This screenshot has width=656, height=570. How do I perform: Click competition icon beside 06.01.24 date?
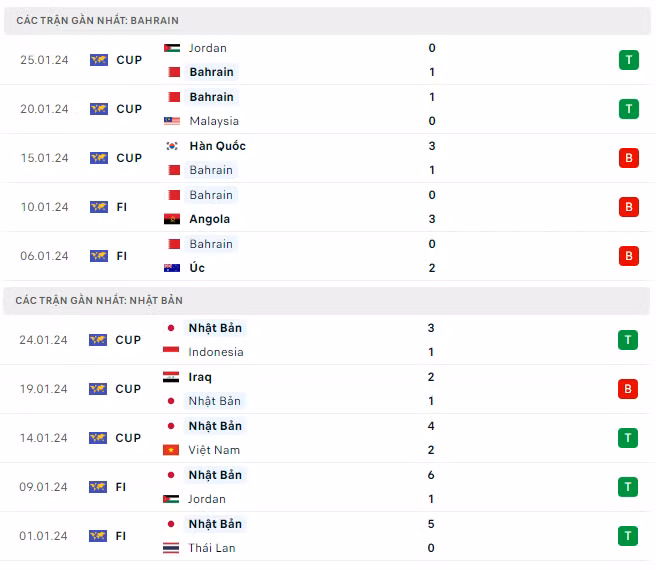pos(99,256)
